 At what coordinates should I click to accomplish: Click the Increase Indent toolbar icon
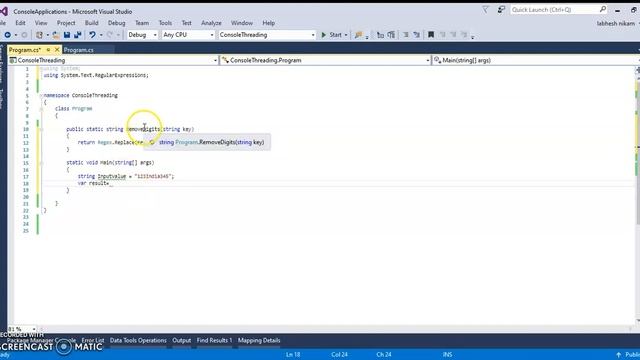coord(391,35)
